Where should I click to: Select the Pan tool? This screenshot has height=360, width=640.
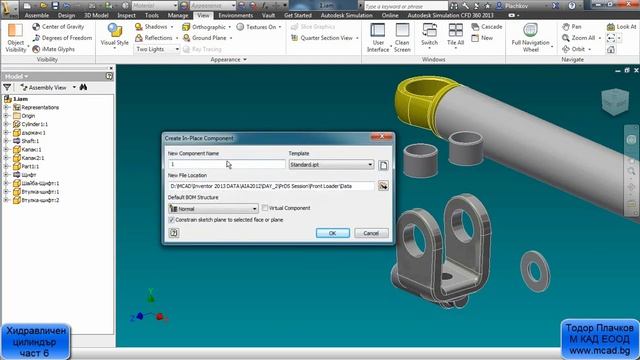(571, 27)
